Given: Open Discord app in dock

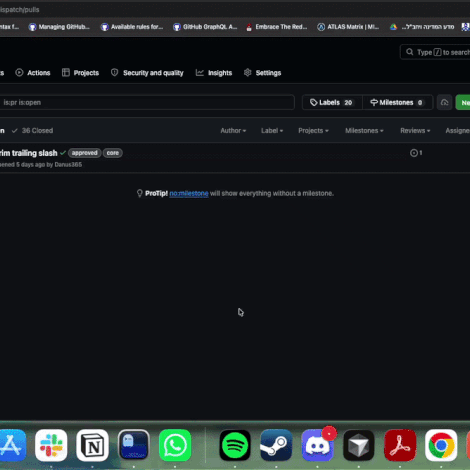Looking at the screenshot, I should 317,445.
